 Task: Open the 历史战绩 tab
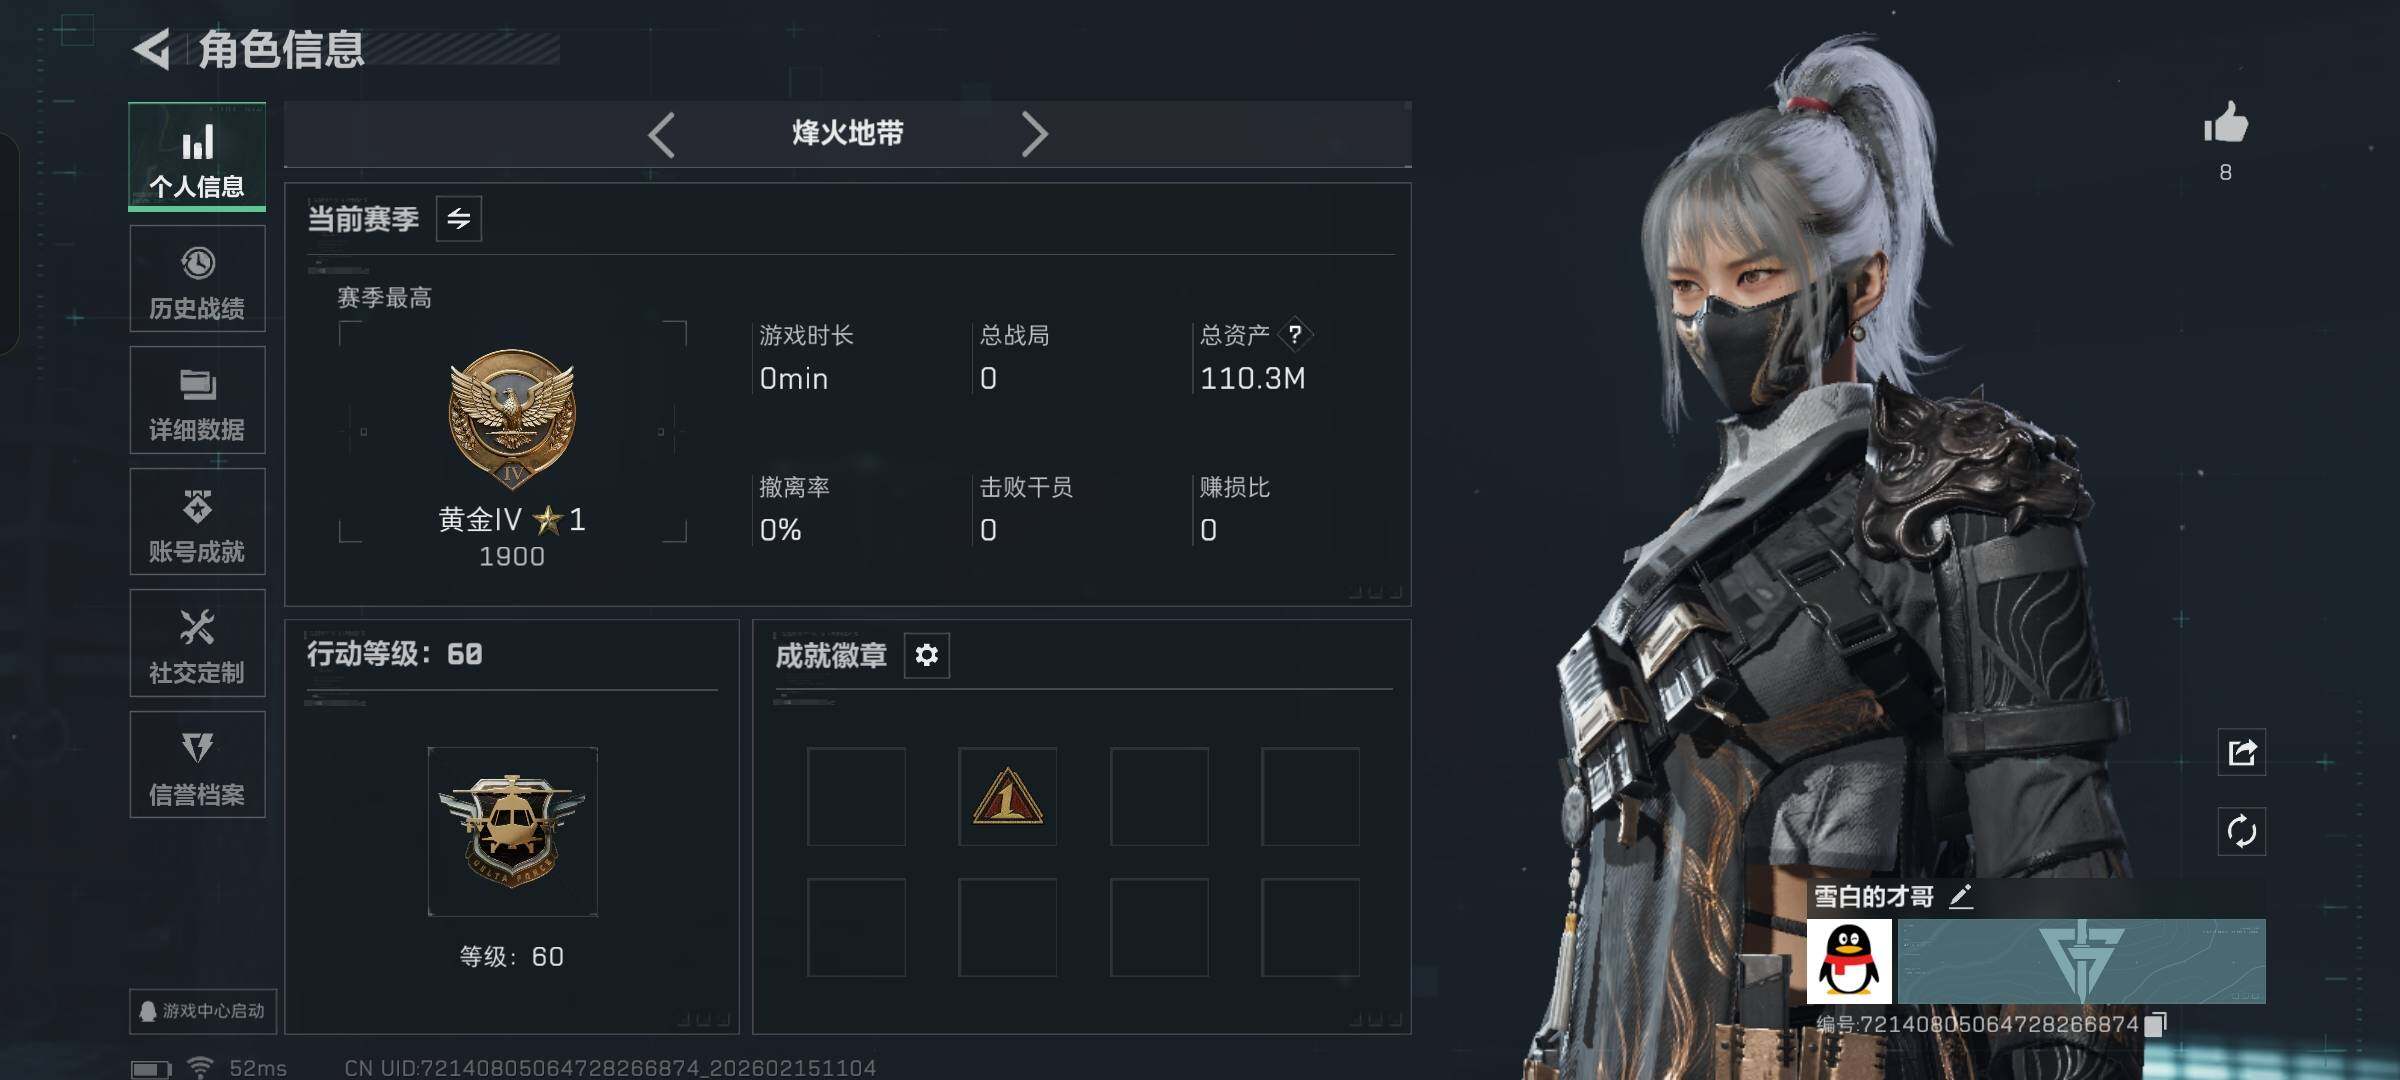tap(197, 278)
